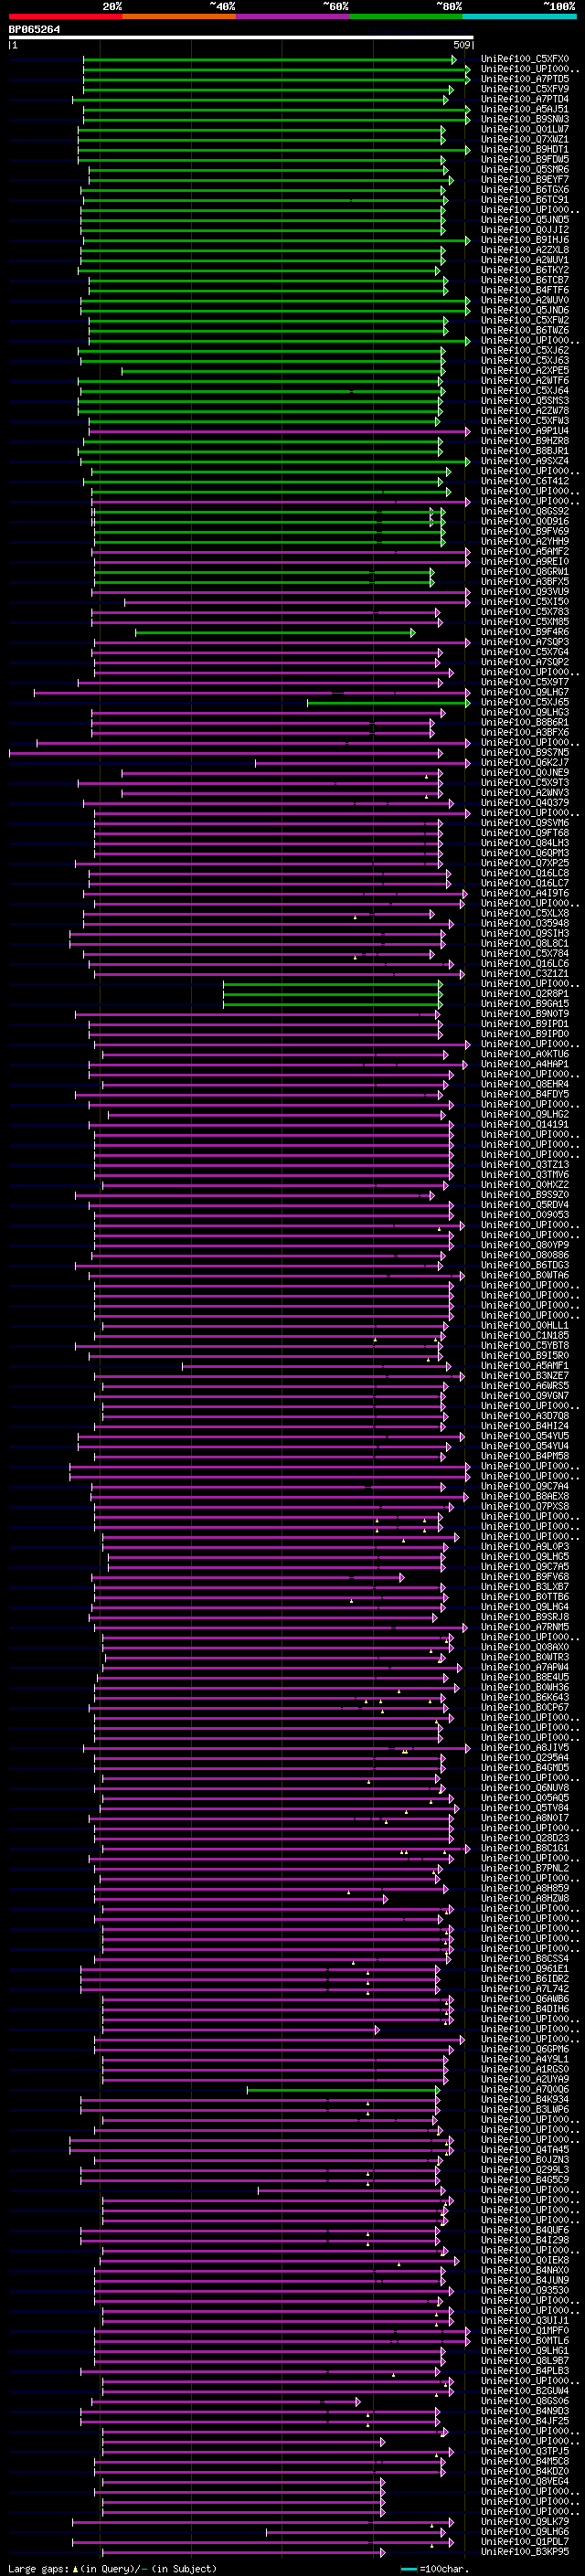Click the UniRef100_B8BJR1 label
This screenshot has width=585, height=2576.
(525, 451)
